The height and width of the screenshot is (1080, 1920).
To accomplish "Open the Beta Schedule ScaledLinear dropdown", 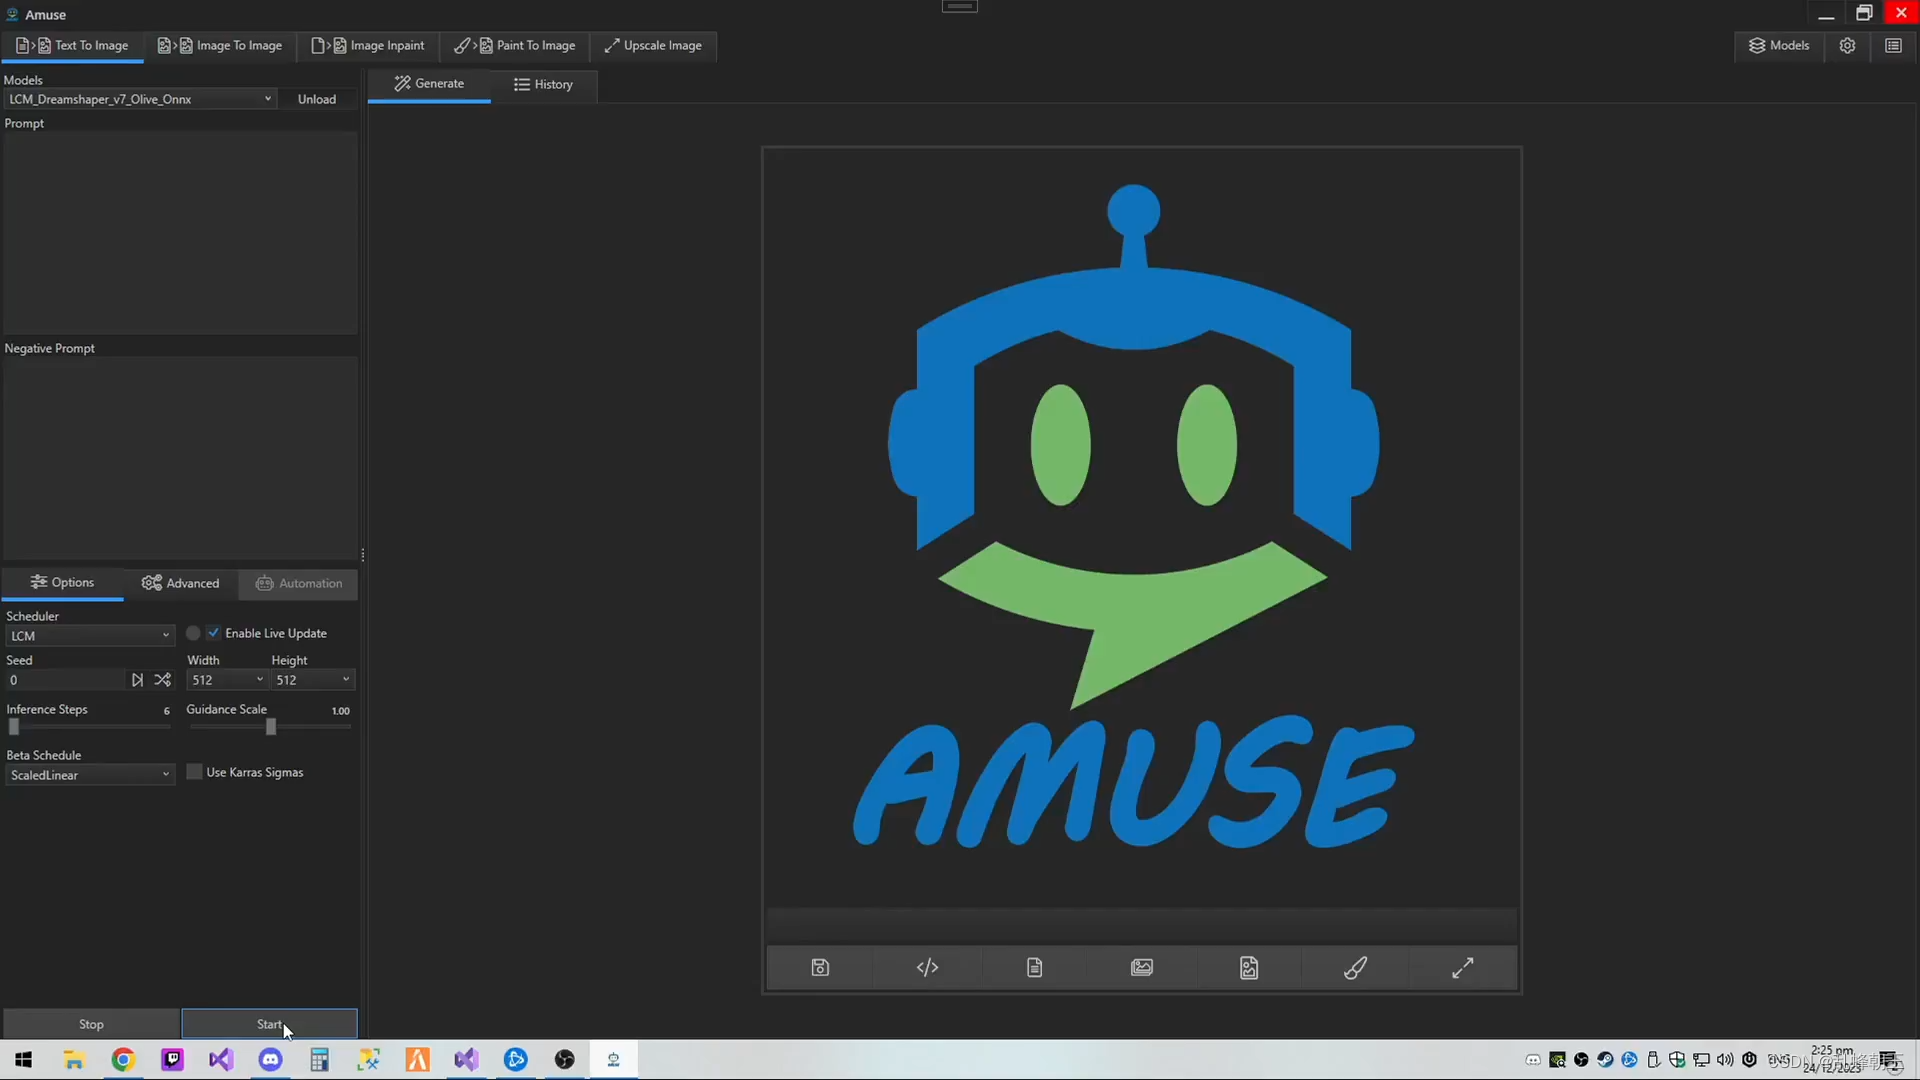I will [90, 775].
